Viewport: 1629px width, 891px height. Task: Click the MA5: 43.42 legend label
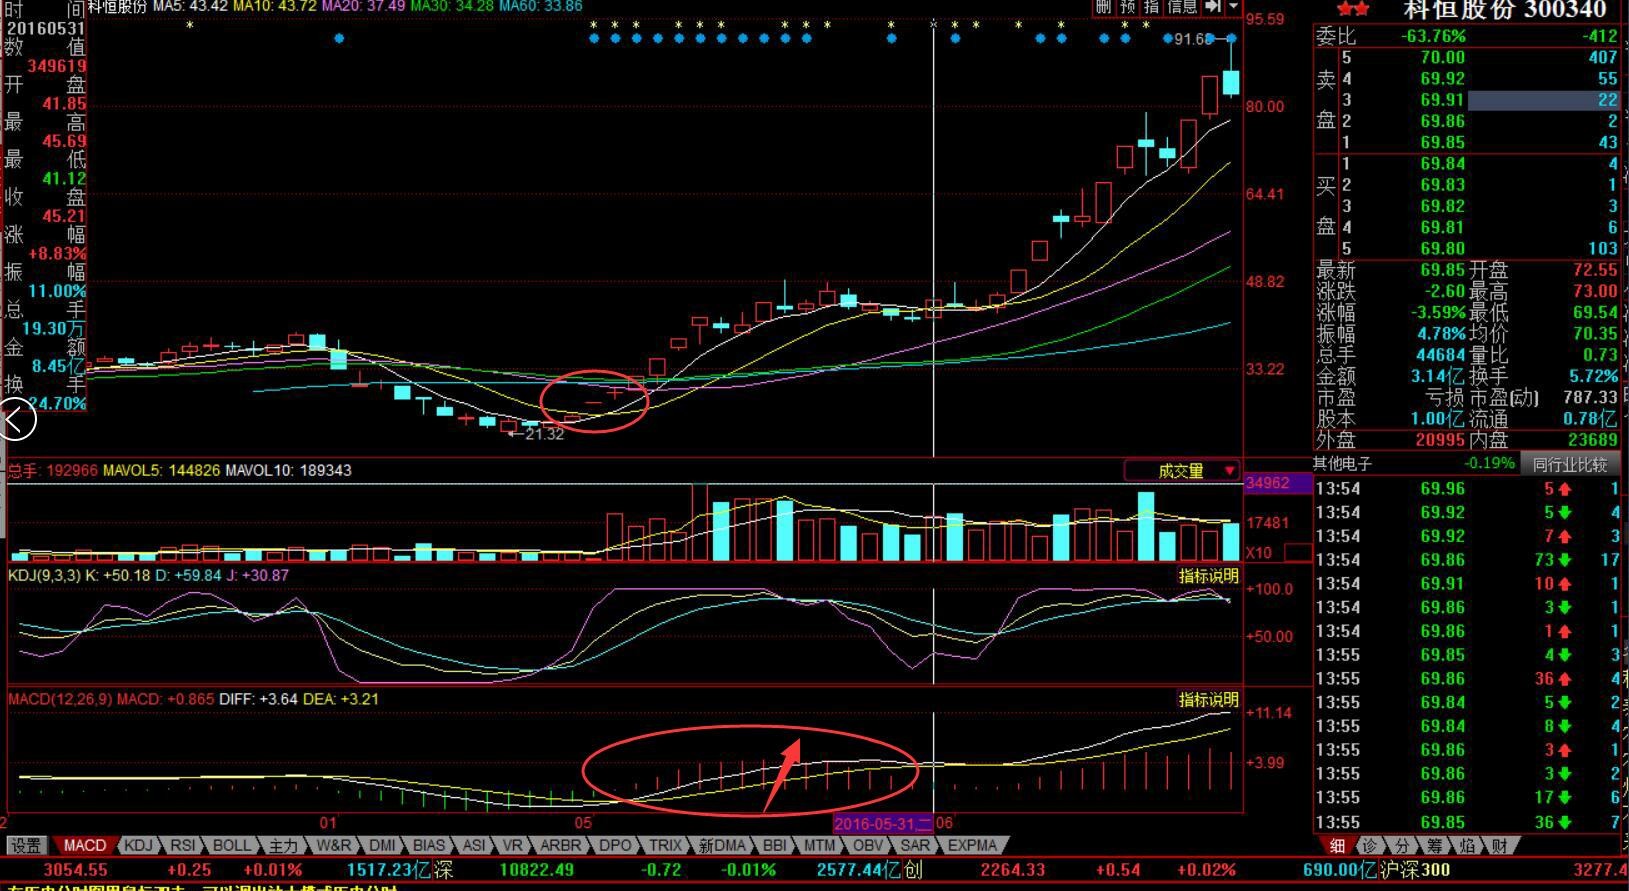(189, 7)
